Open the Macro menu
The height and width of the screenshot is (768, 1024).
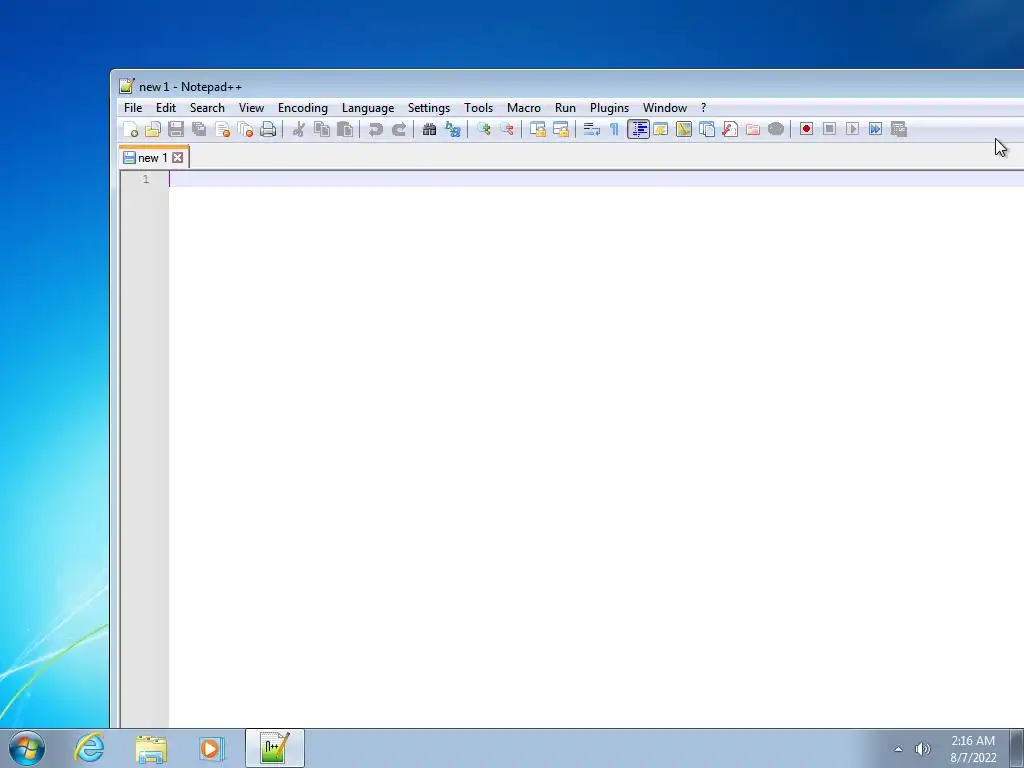524,108
